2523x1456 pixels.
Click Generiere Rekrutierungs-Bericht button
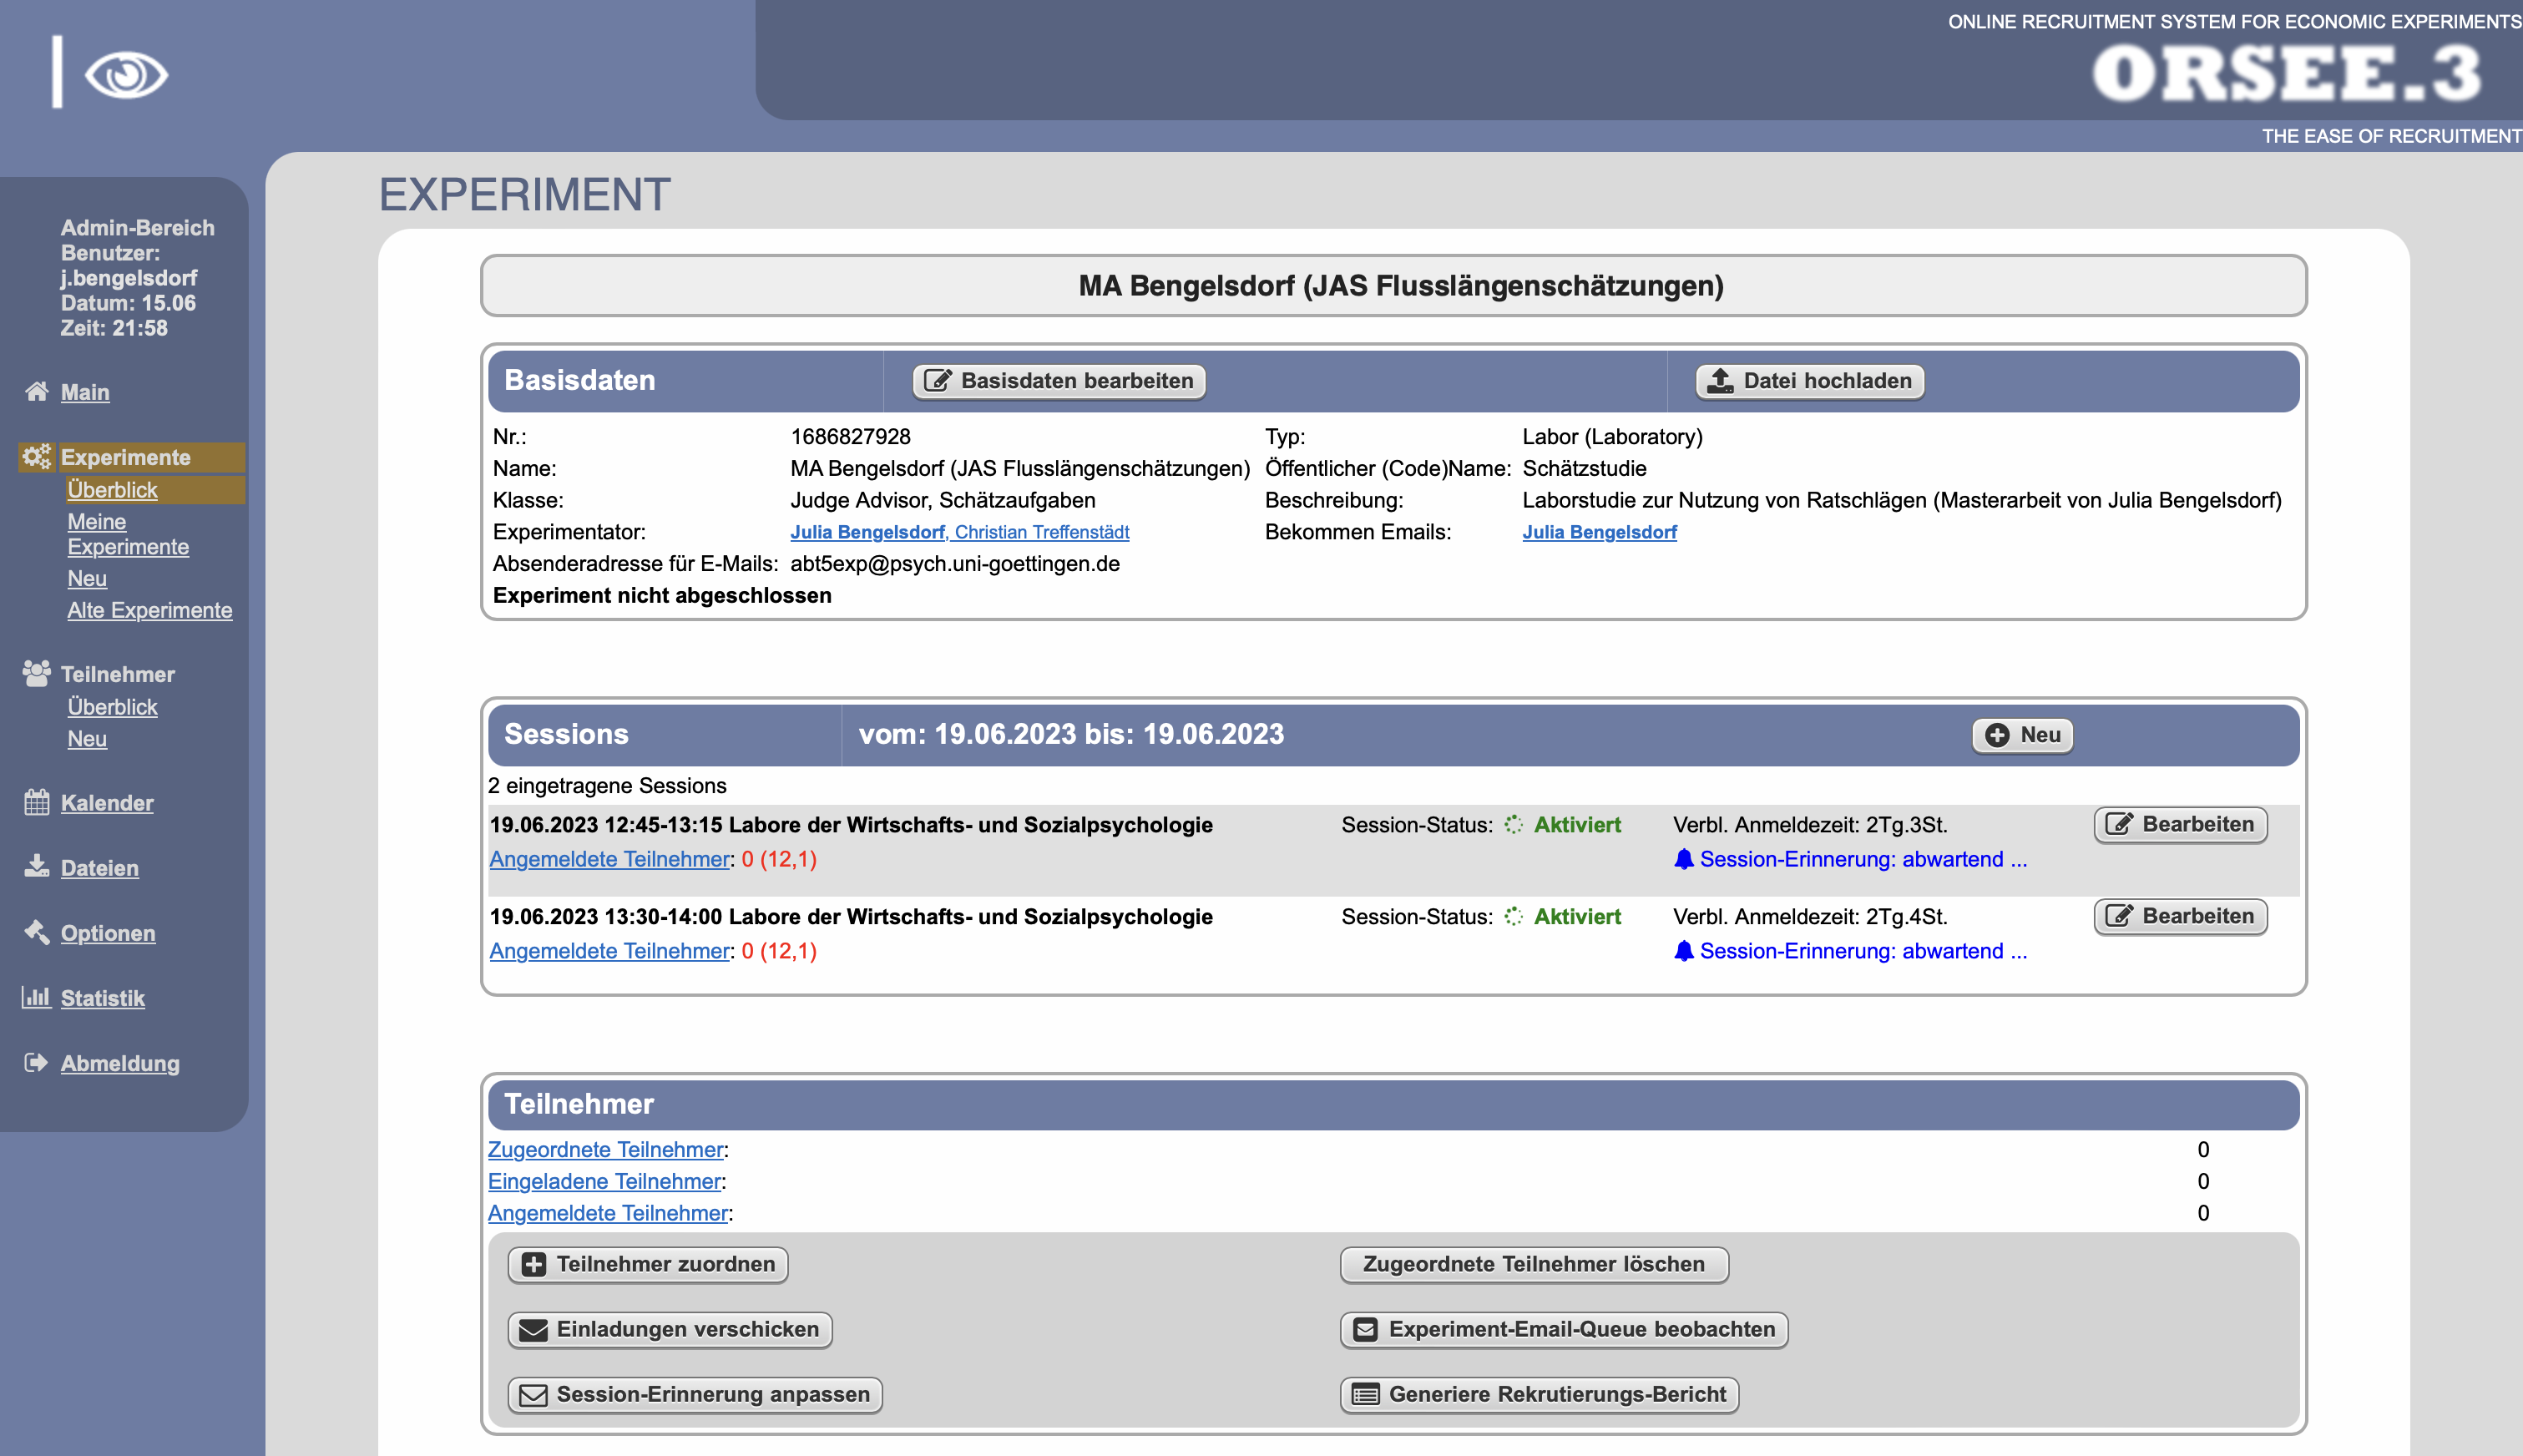pos(1539,1394)
